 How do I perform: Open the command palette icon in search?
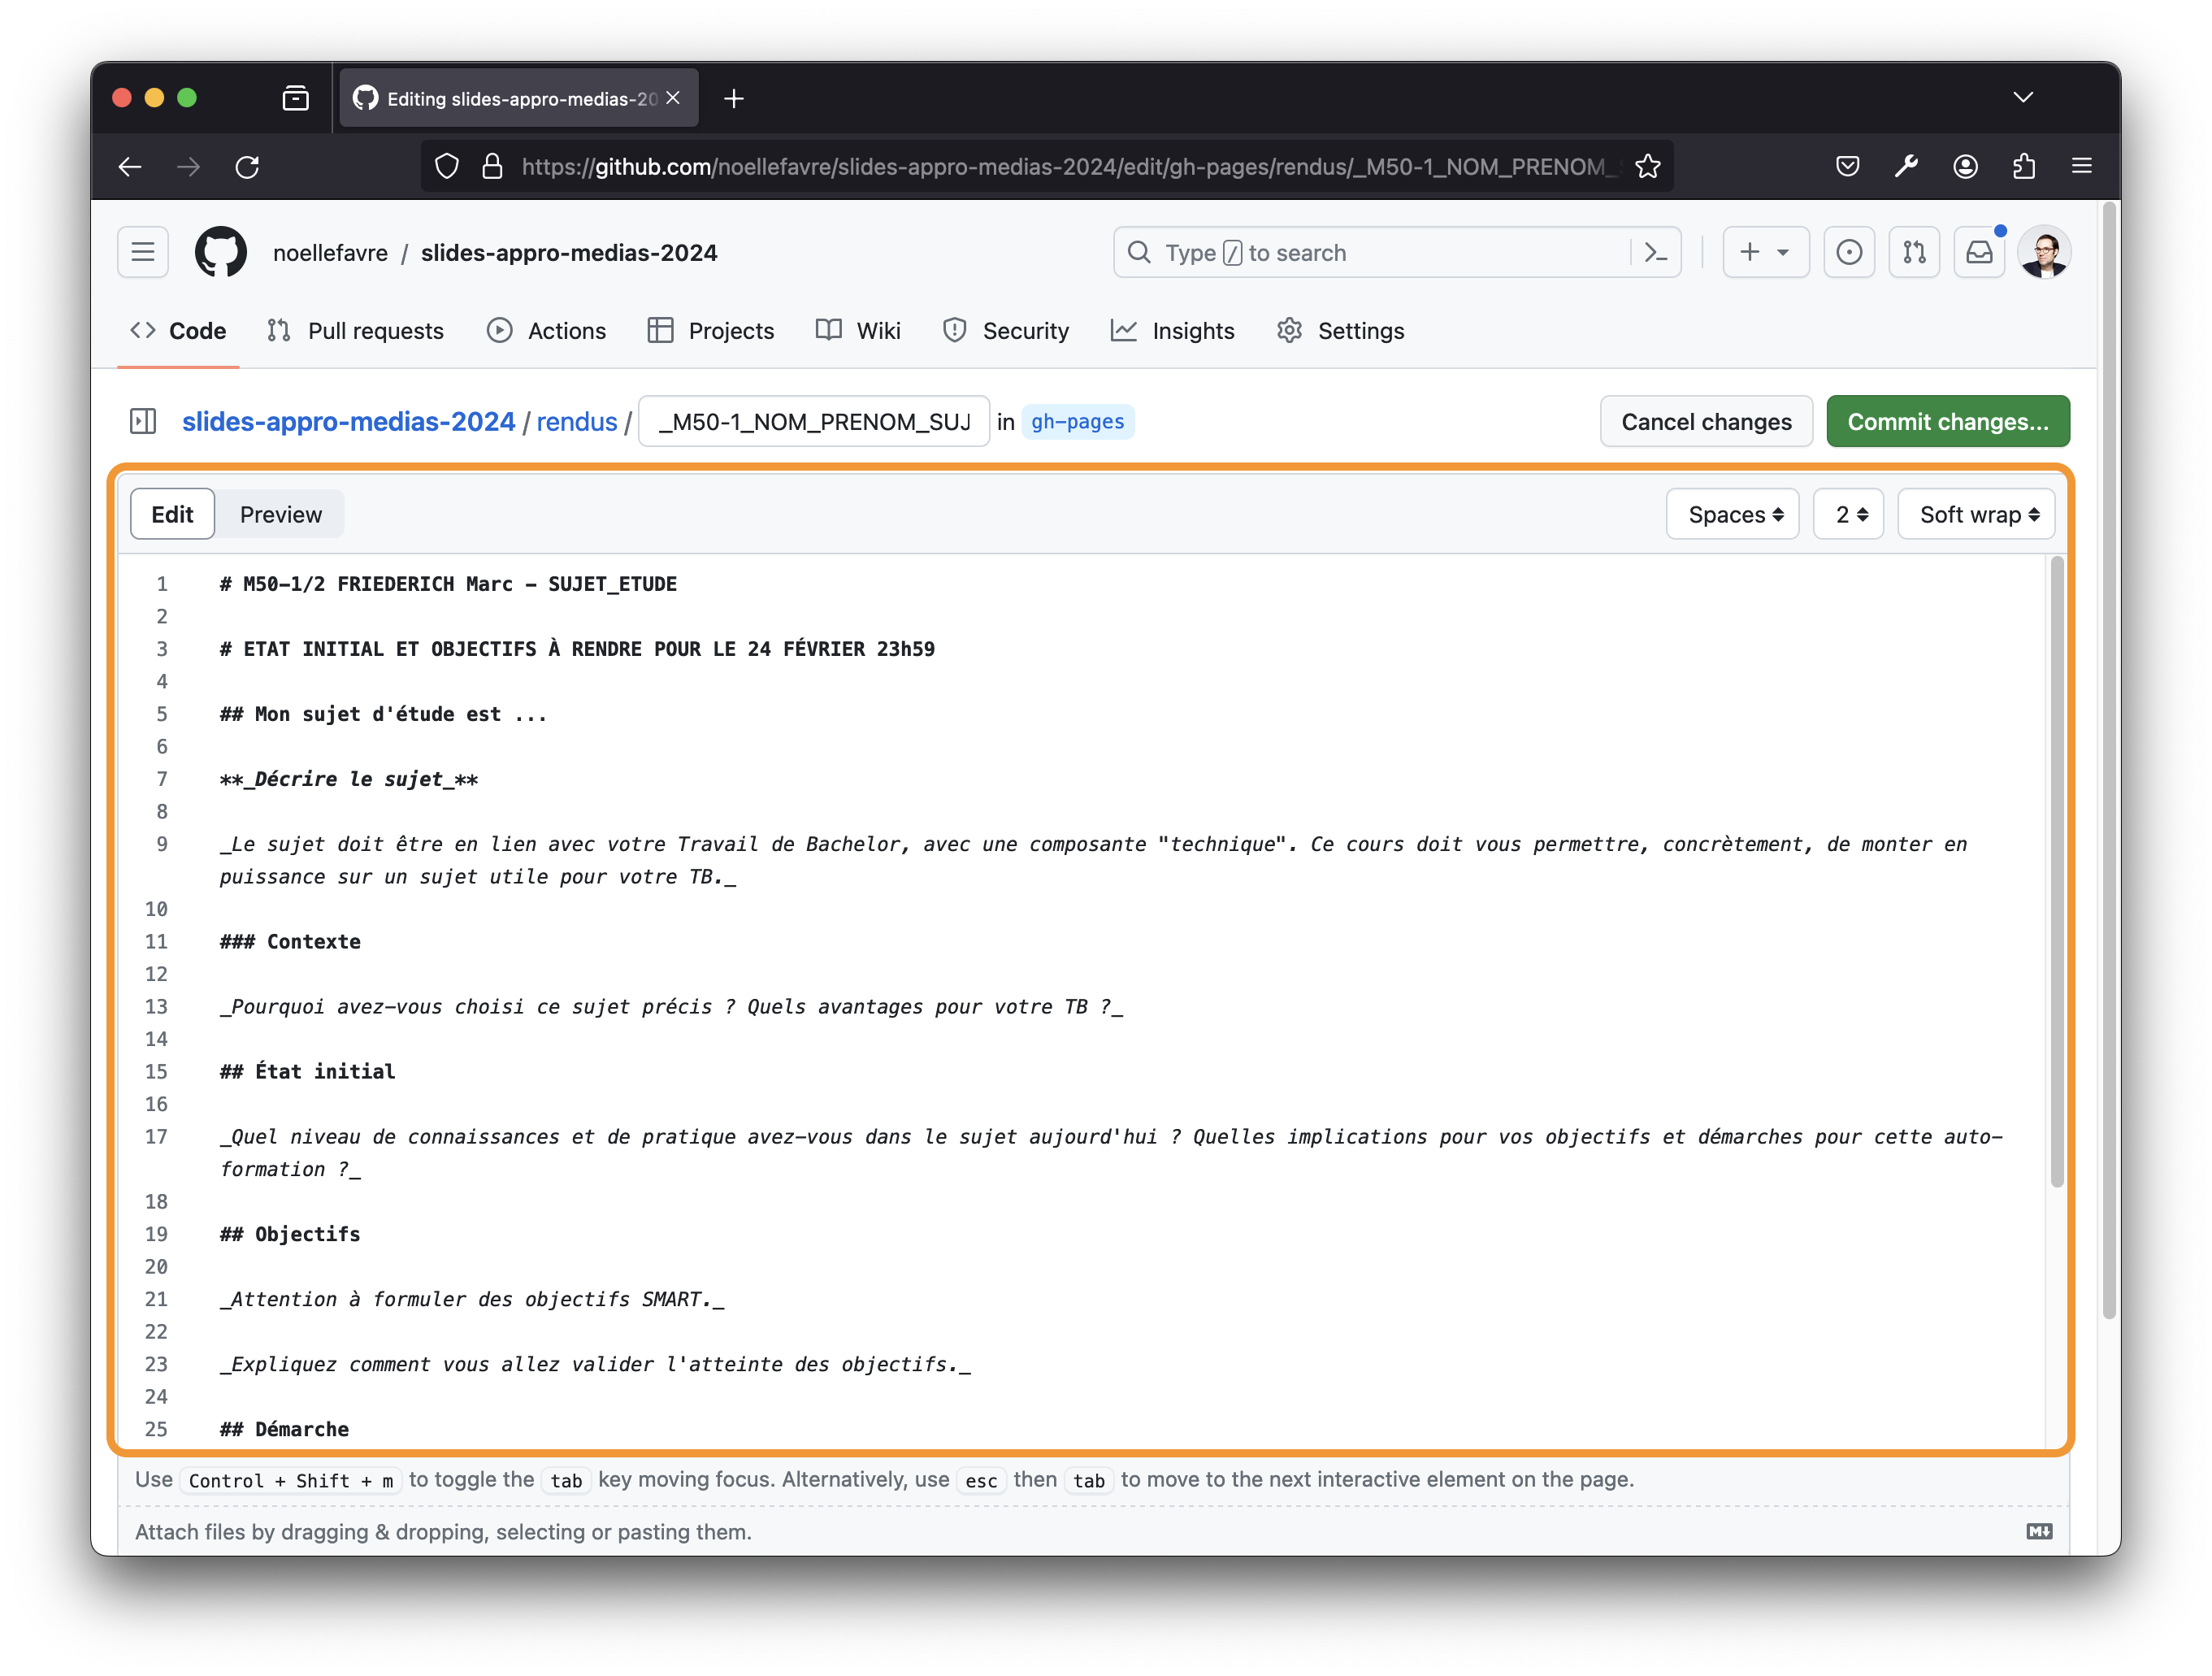point(1655,252)
